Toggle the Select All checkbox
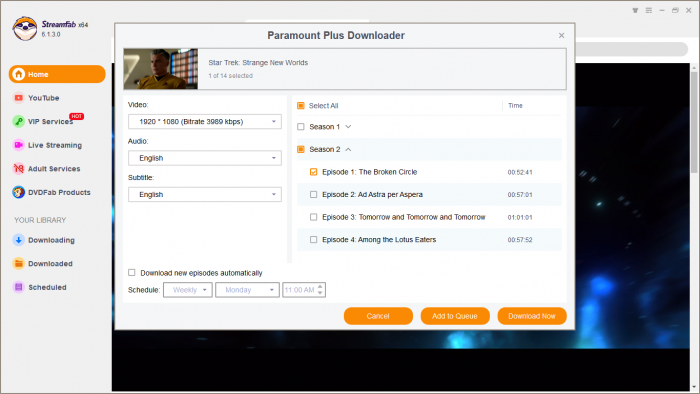 click(x=301, y=106)
